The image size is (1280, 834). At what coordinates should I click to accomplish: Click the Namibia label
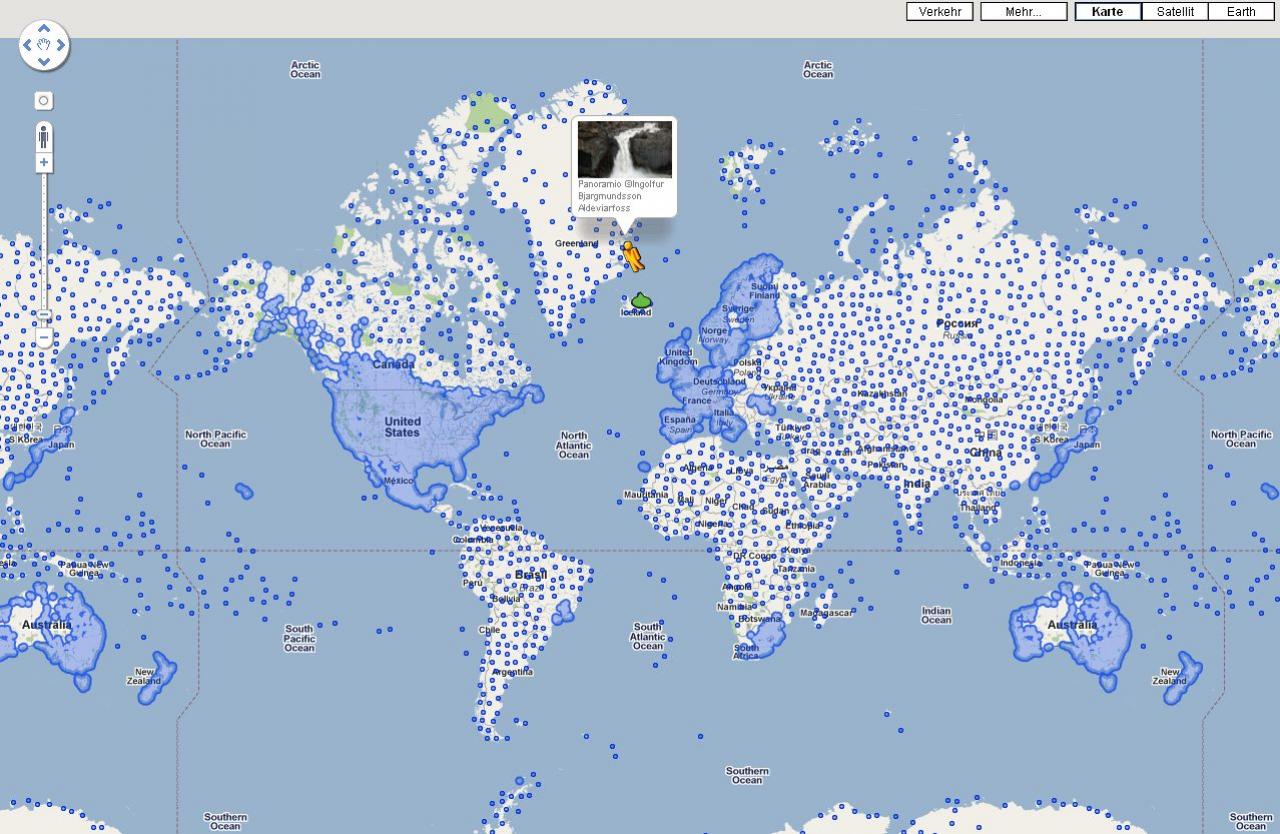(x=735, y=607)
